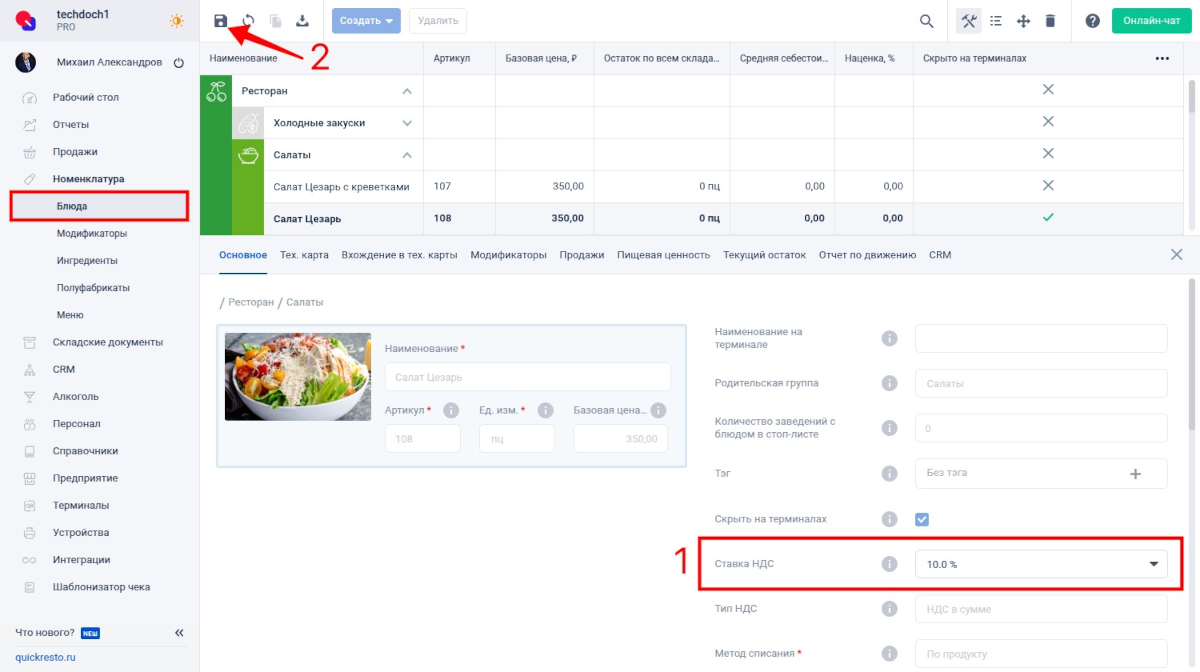
Task: Click the trash bin icon in toolbar
Action: click(1050, 21)
